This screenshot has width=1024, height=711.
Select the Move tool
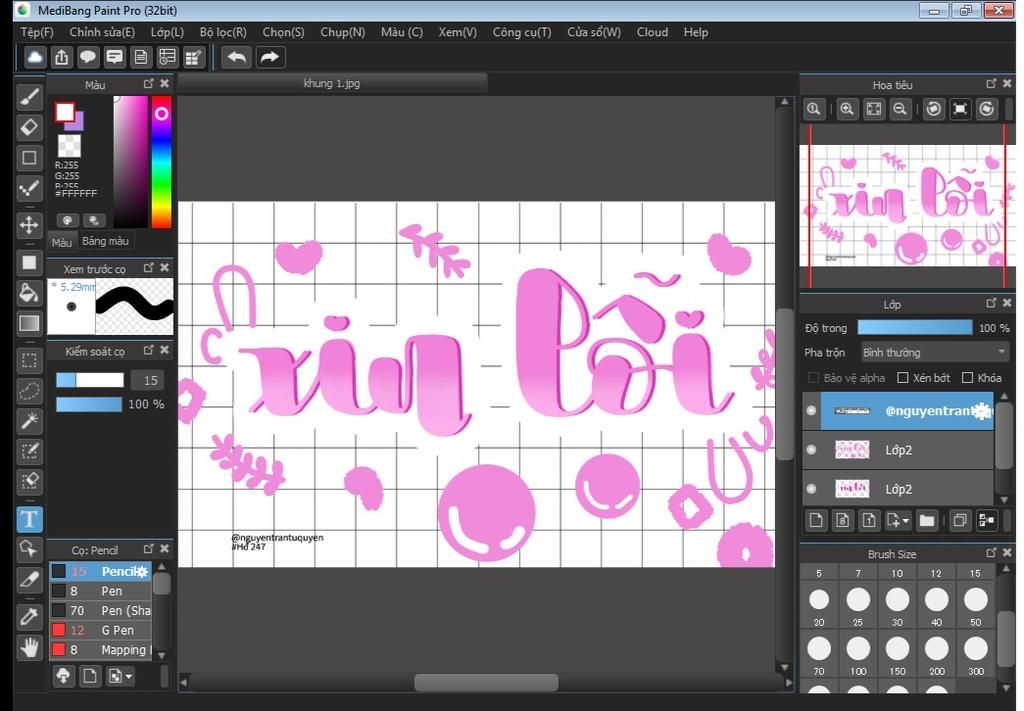click(29, 225)
